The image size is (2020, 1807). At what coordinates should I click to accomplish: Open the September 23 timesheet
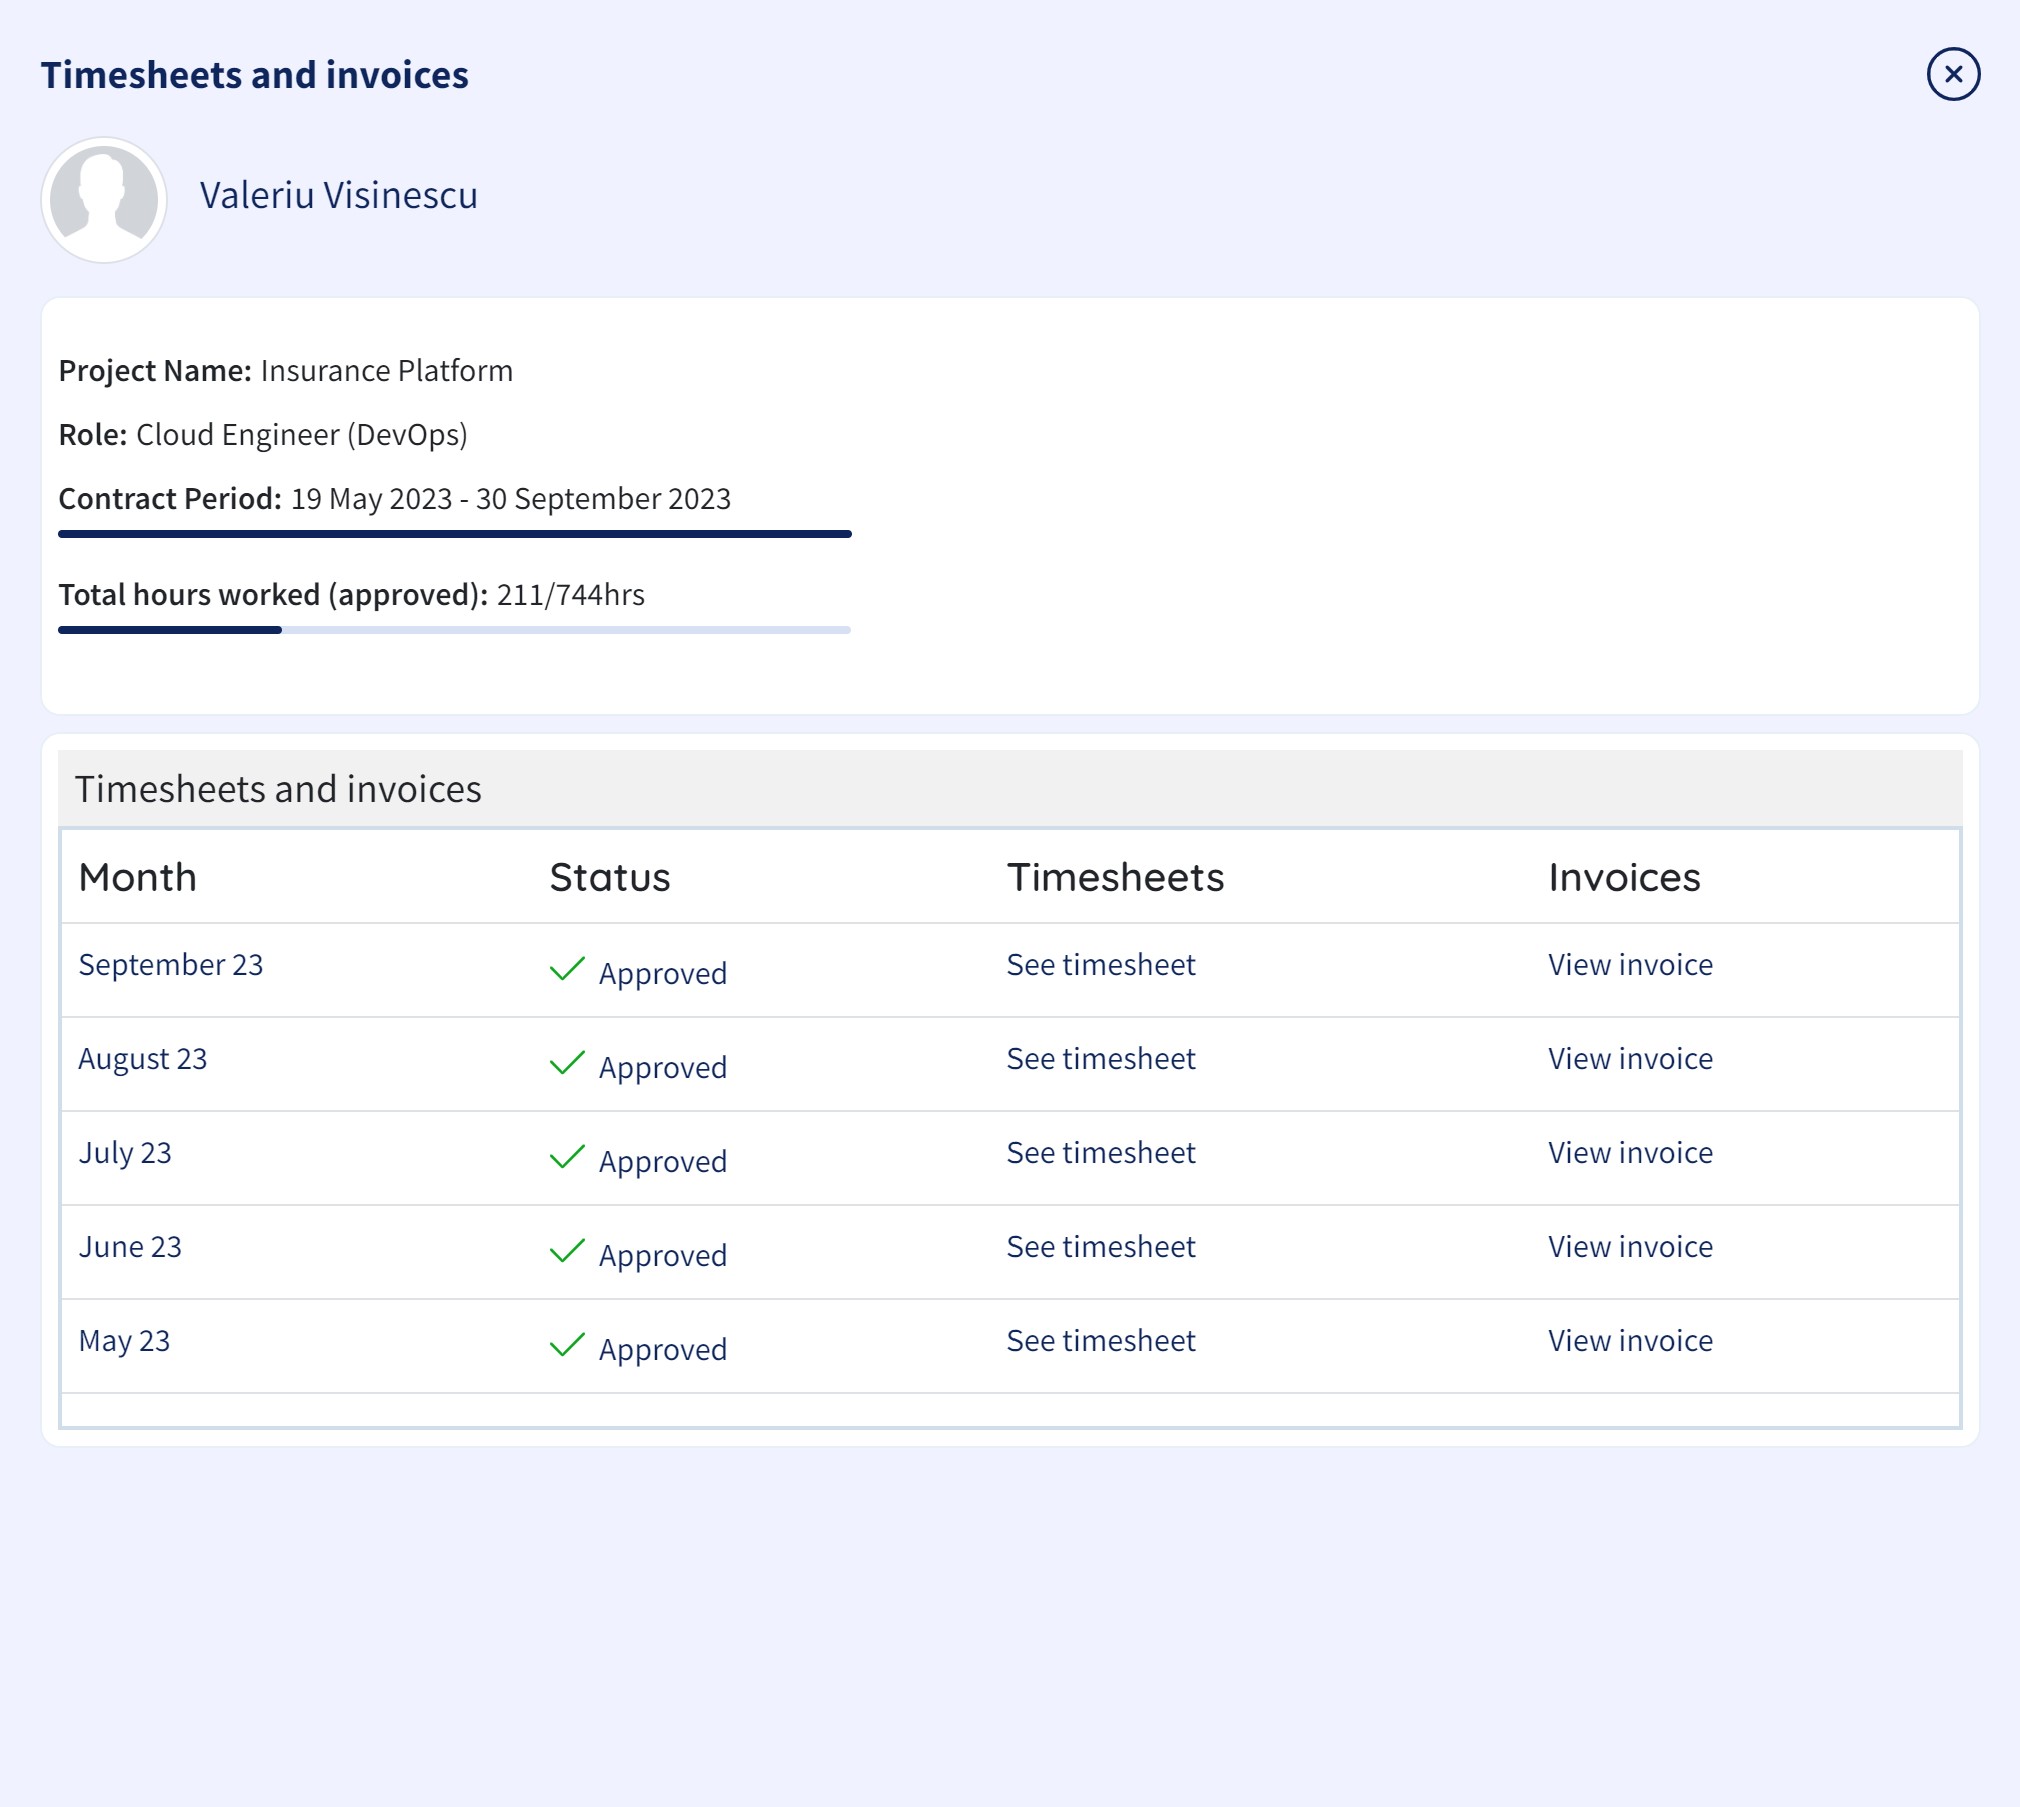[x=1100, y=965]
